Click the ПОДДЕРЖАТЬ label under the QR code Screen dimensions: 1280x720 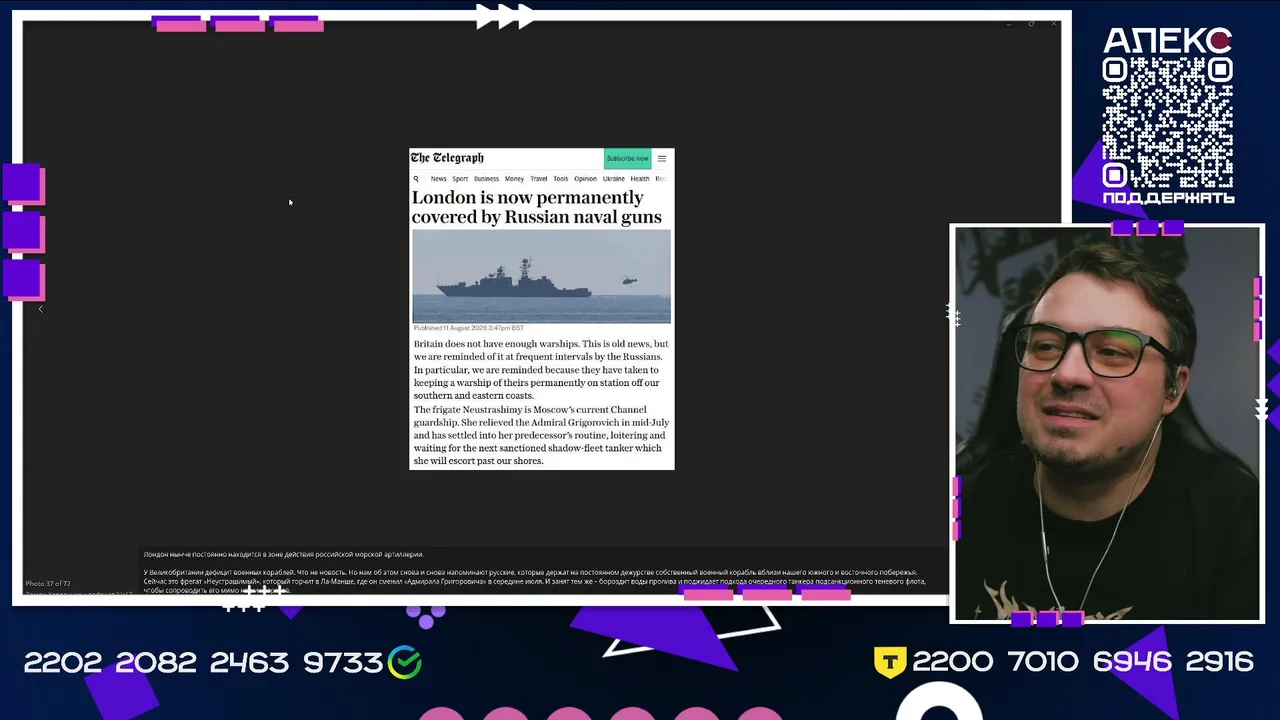click(1168, 198)
